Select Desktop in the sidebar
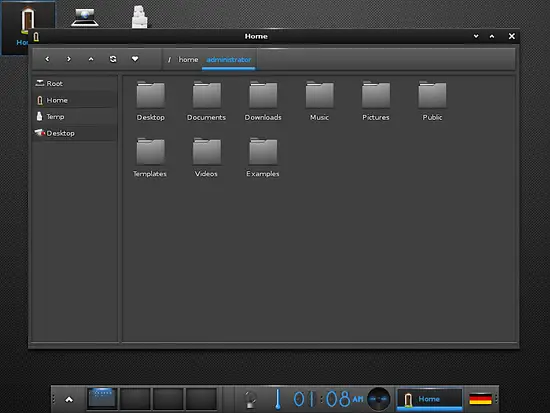Viewport: 550px width, 413px height. tap(74, 133)
